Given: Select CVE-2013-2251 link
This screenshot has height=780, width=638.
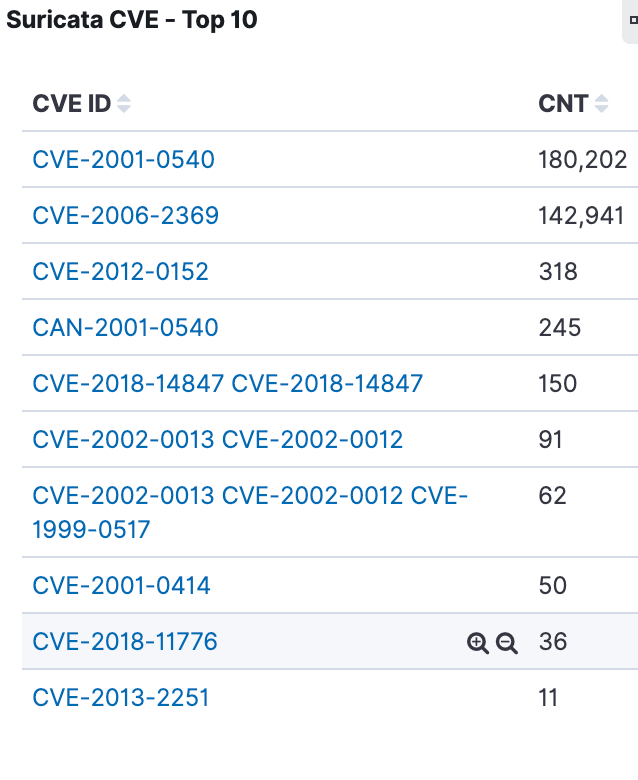Looking at the screenshot, I should click(x=121, y=697).
